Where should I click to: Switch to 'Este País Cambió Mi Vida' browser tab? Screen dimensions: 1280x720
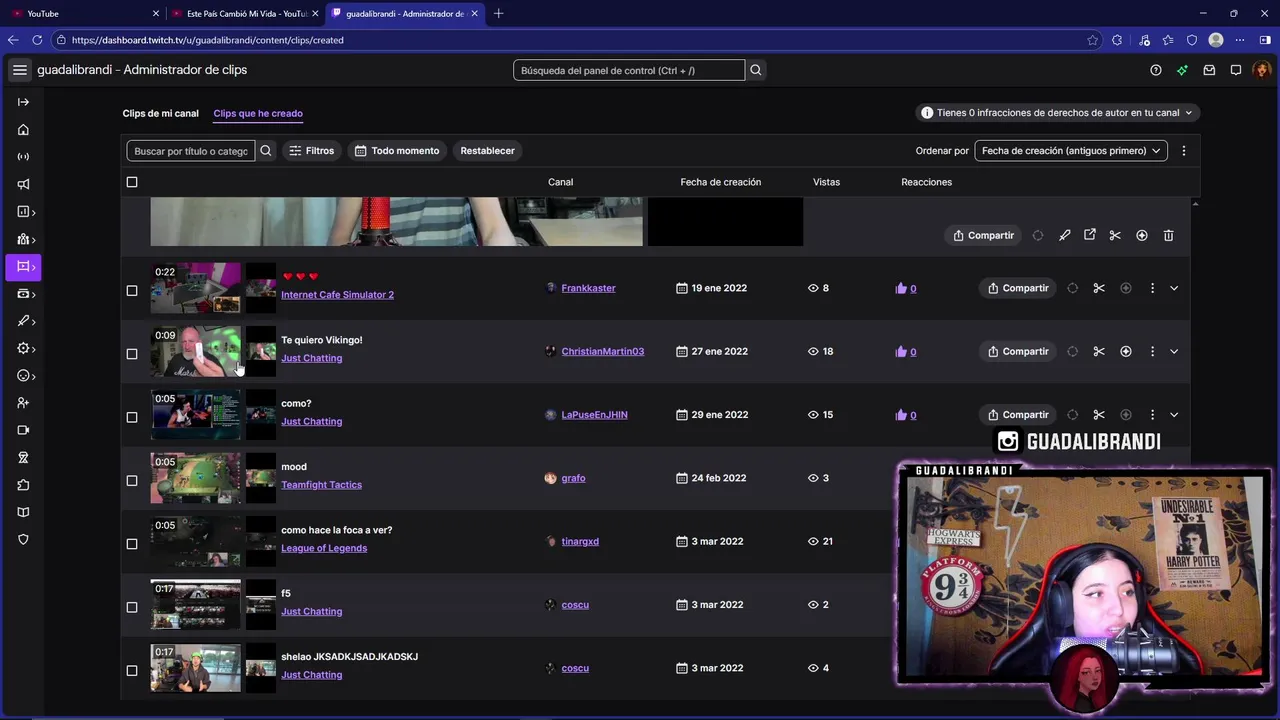point(245,13)
